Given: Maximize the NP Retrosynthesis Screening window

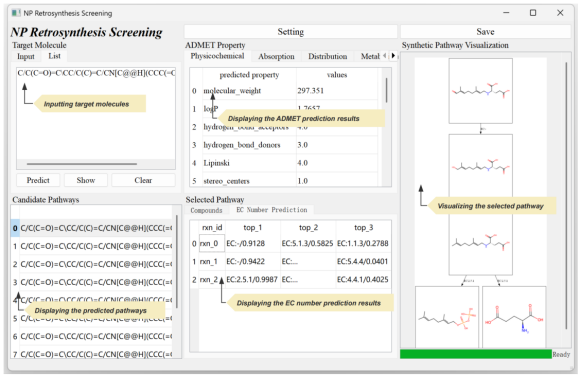Looking at the screenshot, I should [x=533, y=13].
